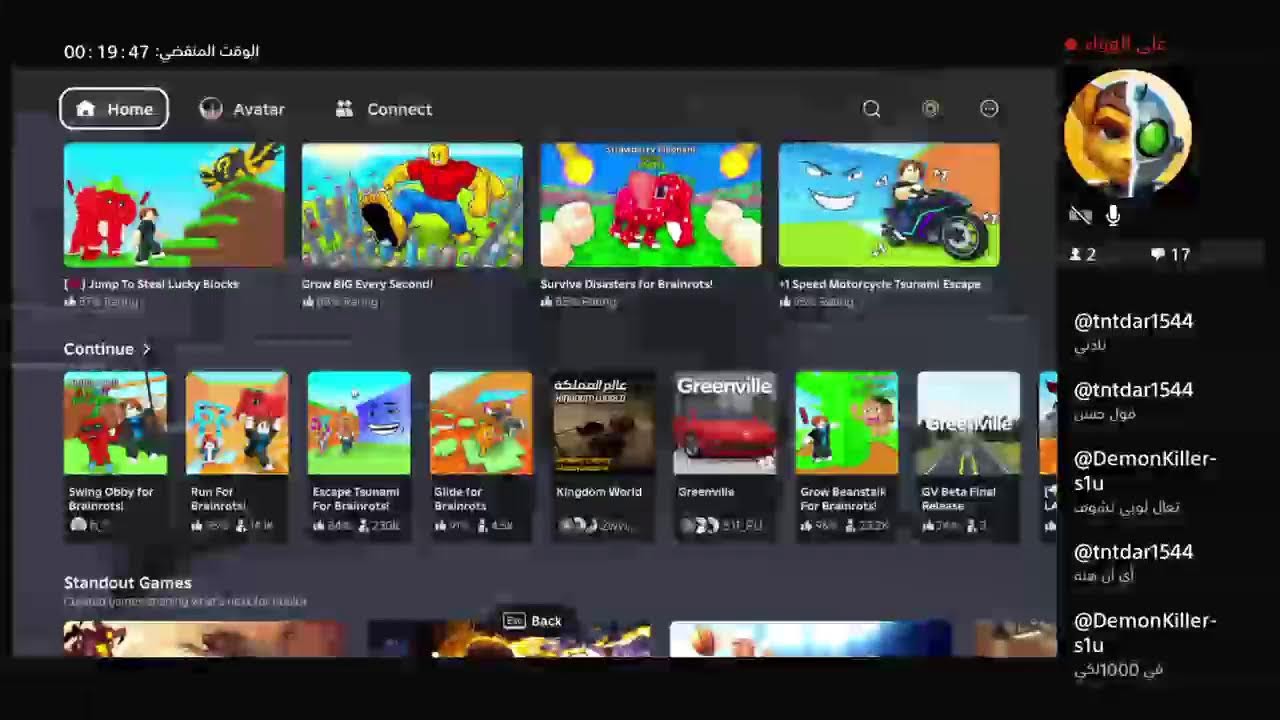This screenshot has height=720, width=1280.
Task: Select the red car Greenville thumbnail
Action: click(725, 423)
